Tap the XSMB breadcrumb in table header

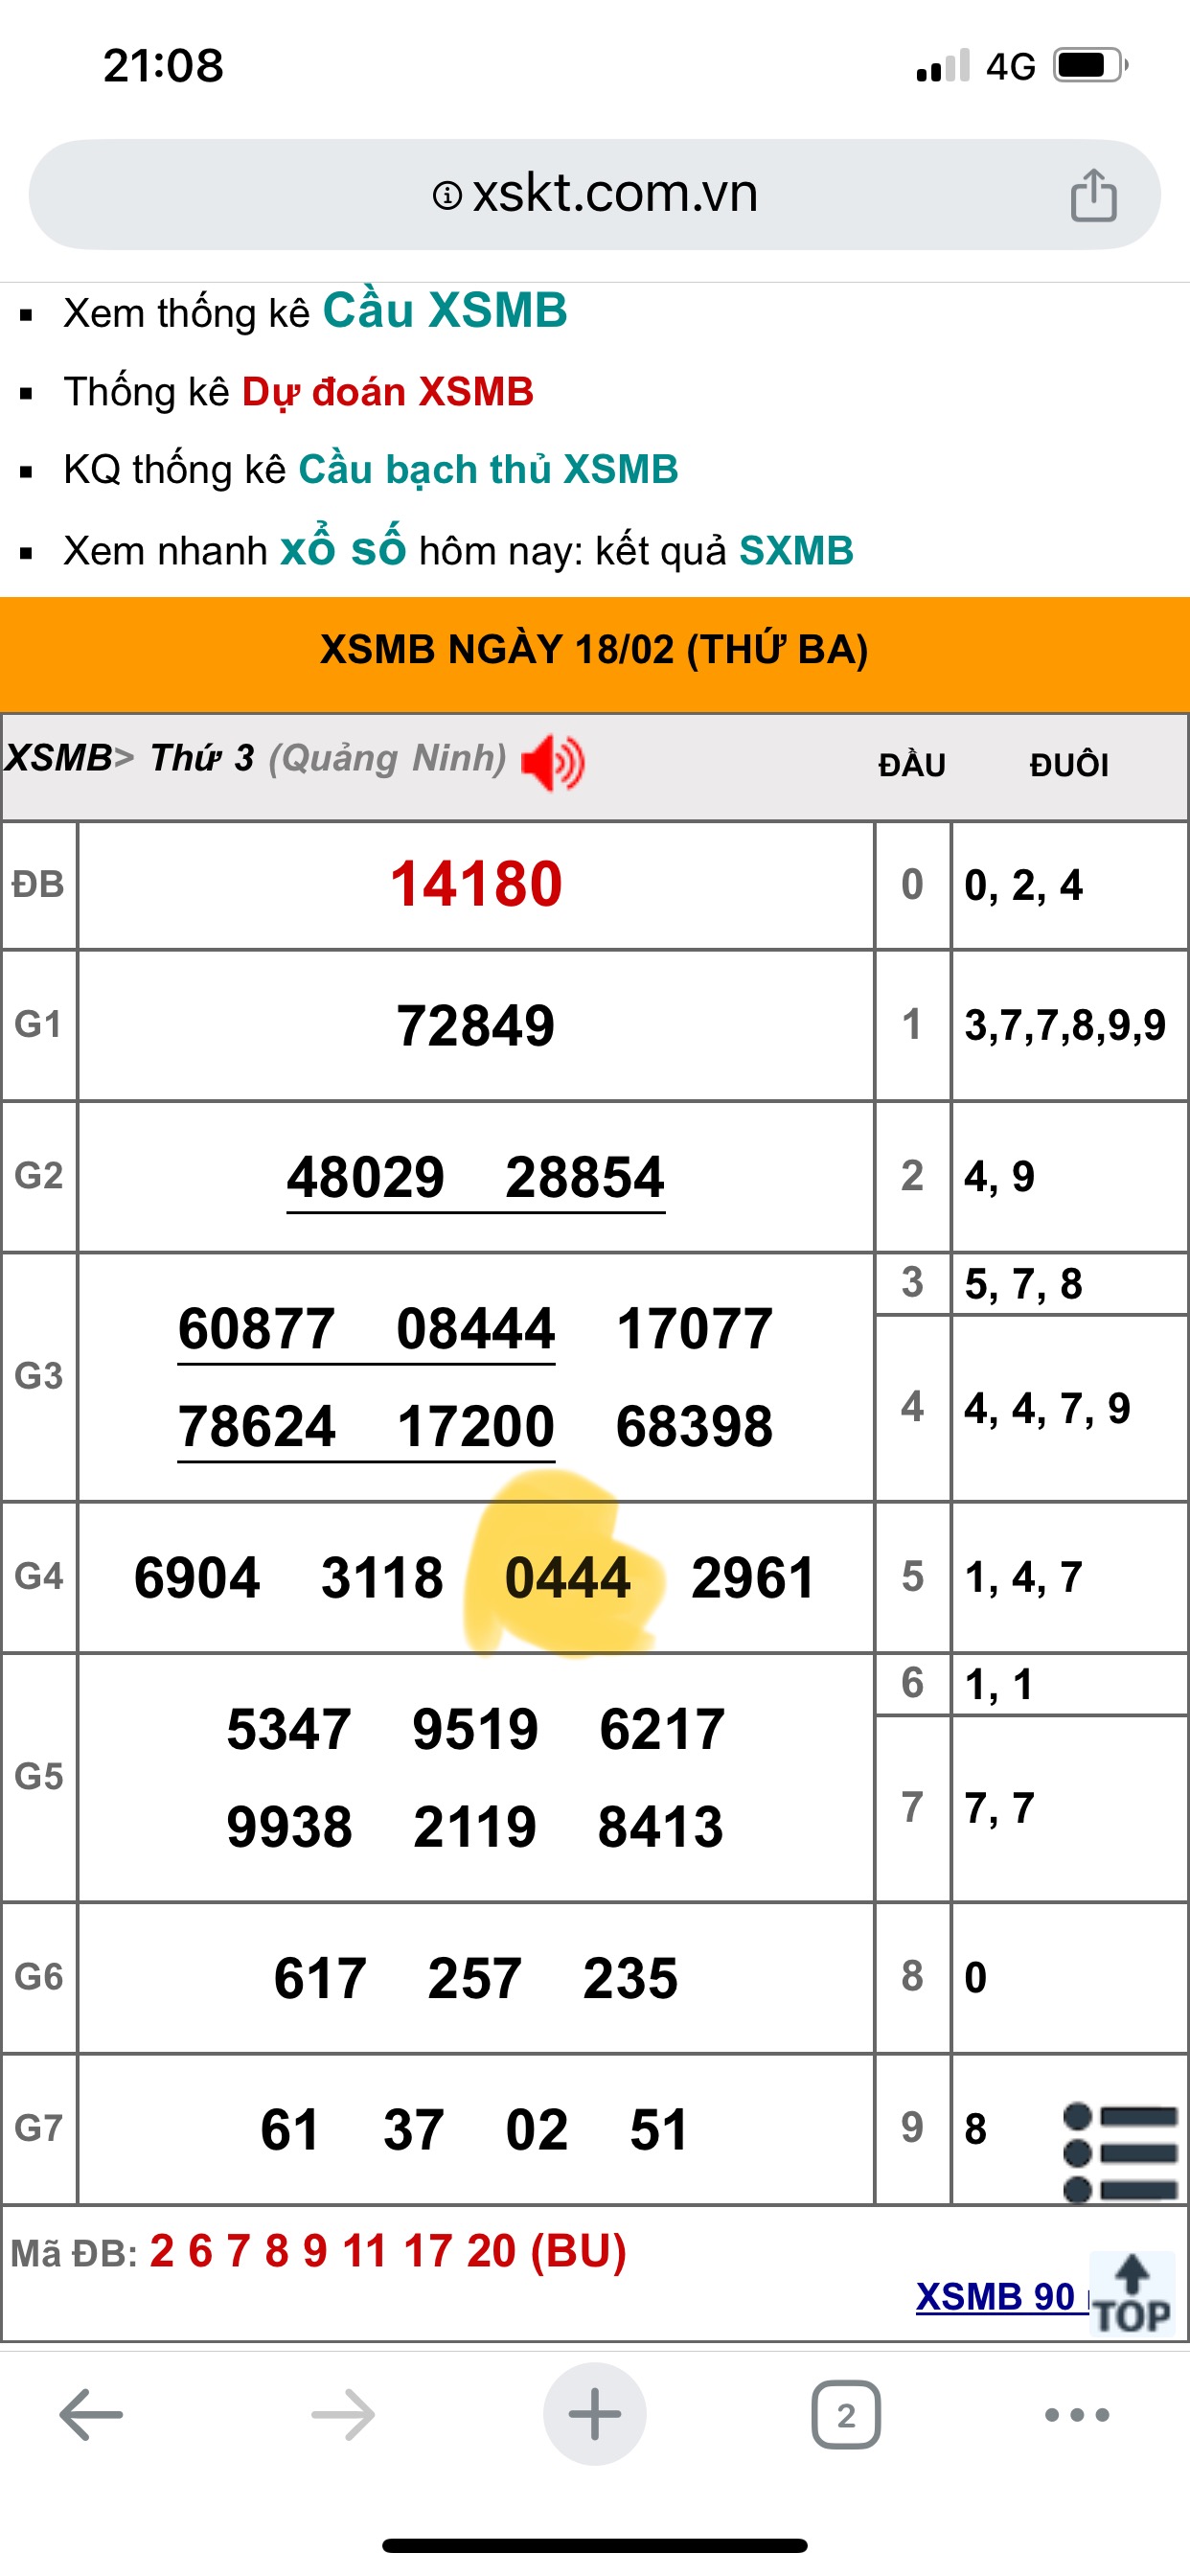pos(58,758)
